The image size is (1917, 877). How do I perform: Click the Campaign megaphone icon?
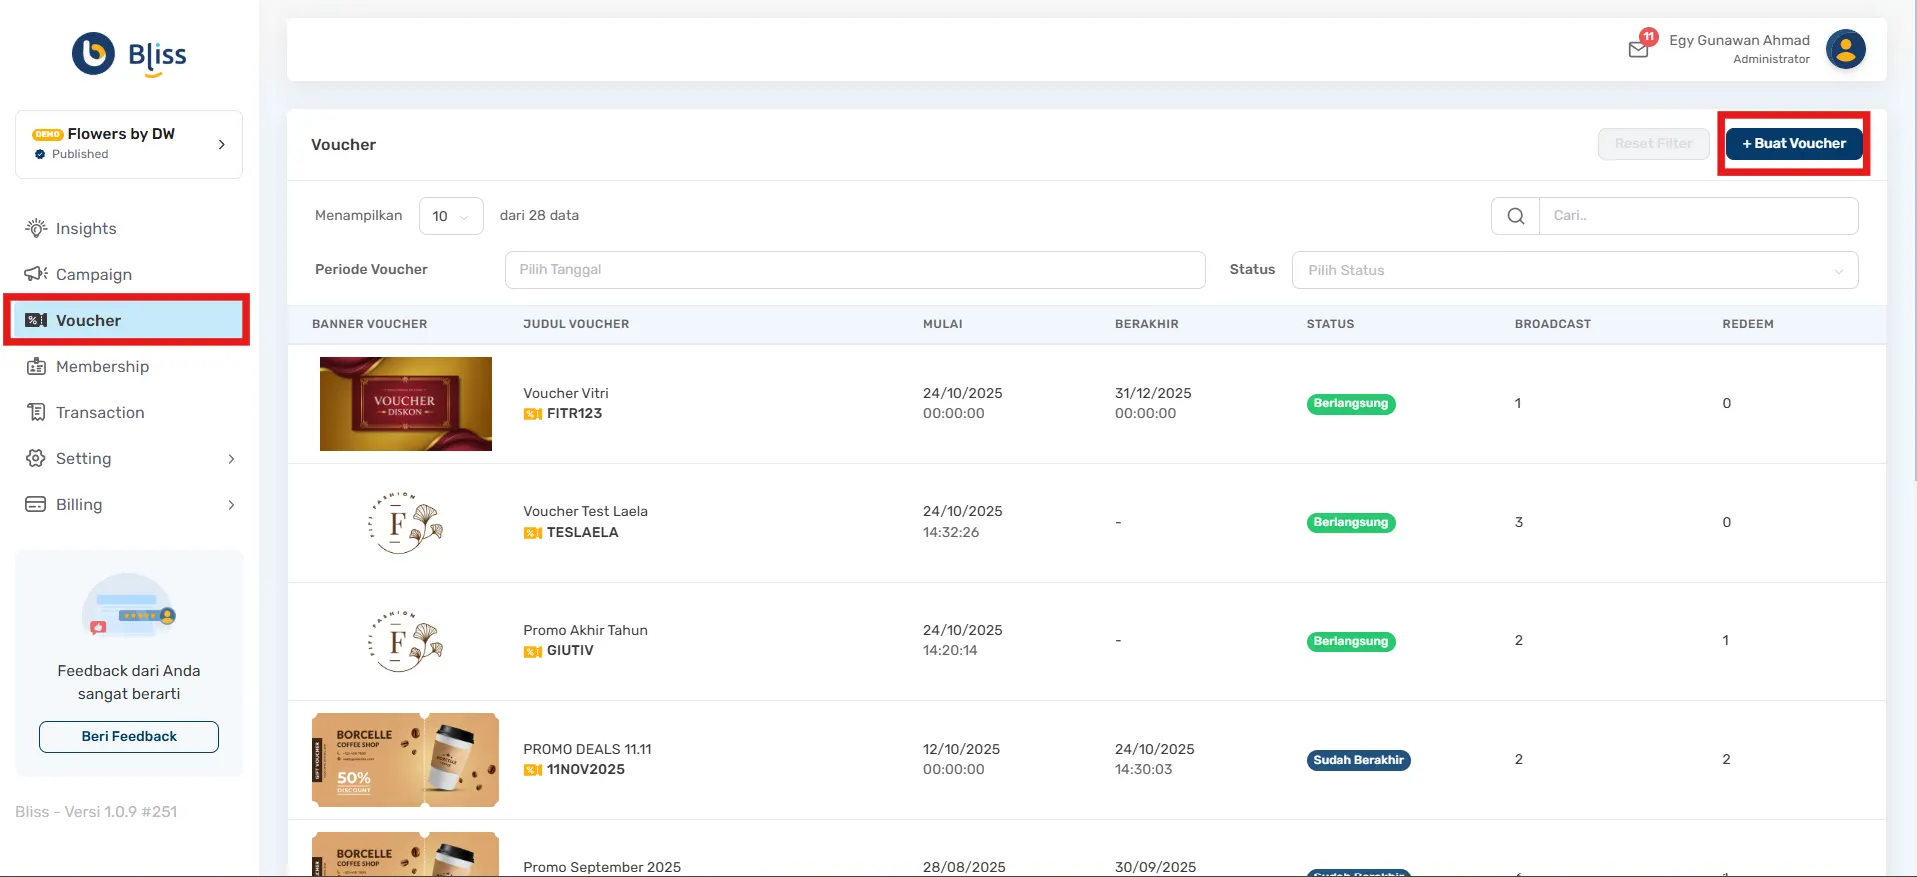[36, 274]
